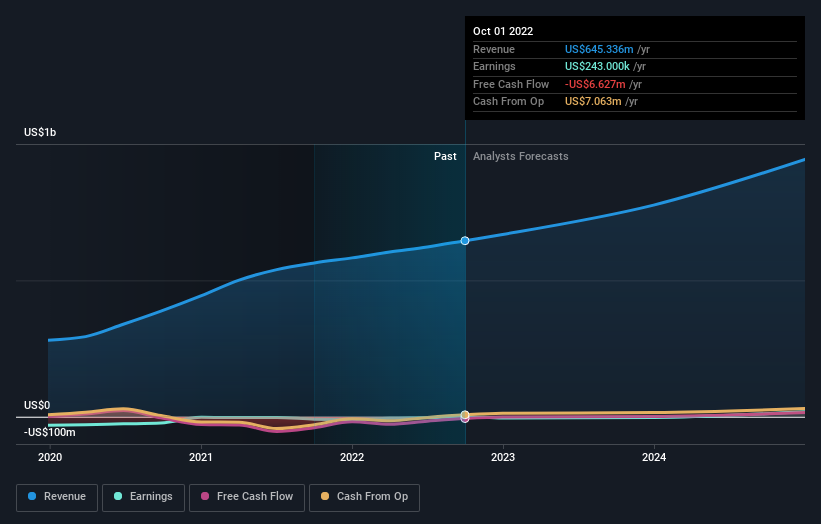Click the US$0 y-axis label
The height and width of the screenshot is (524, 821).
37,405
